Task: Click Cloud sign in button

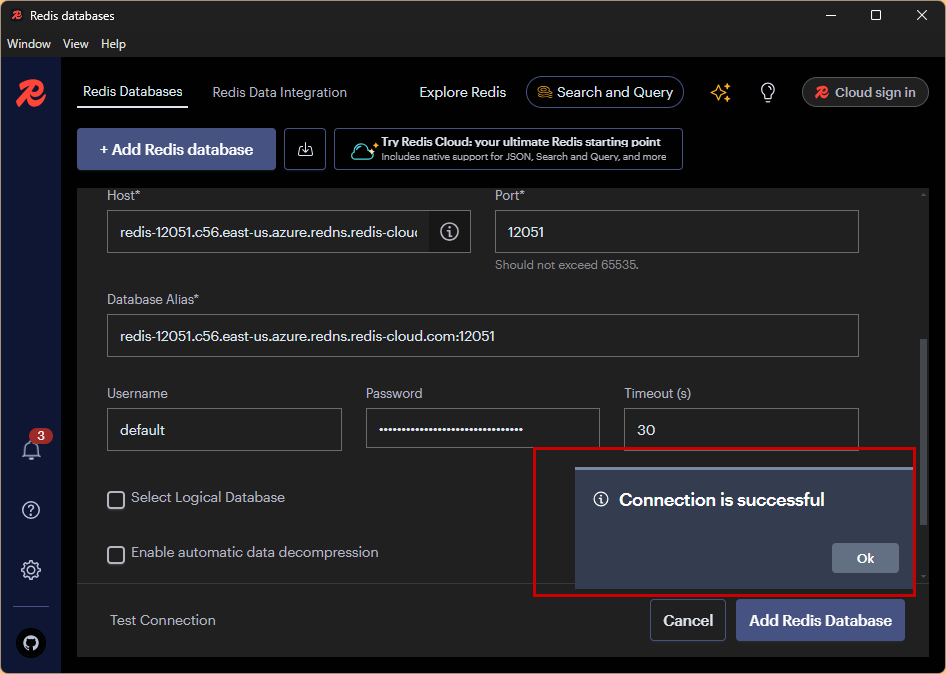Action: pyautogui.click(x=865, y=92)
